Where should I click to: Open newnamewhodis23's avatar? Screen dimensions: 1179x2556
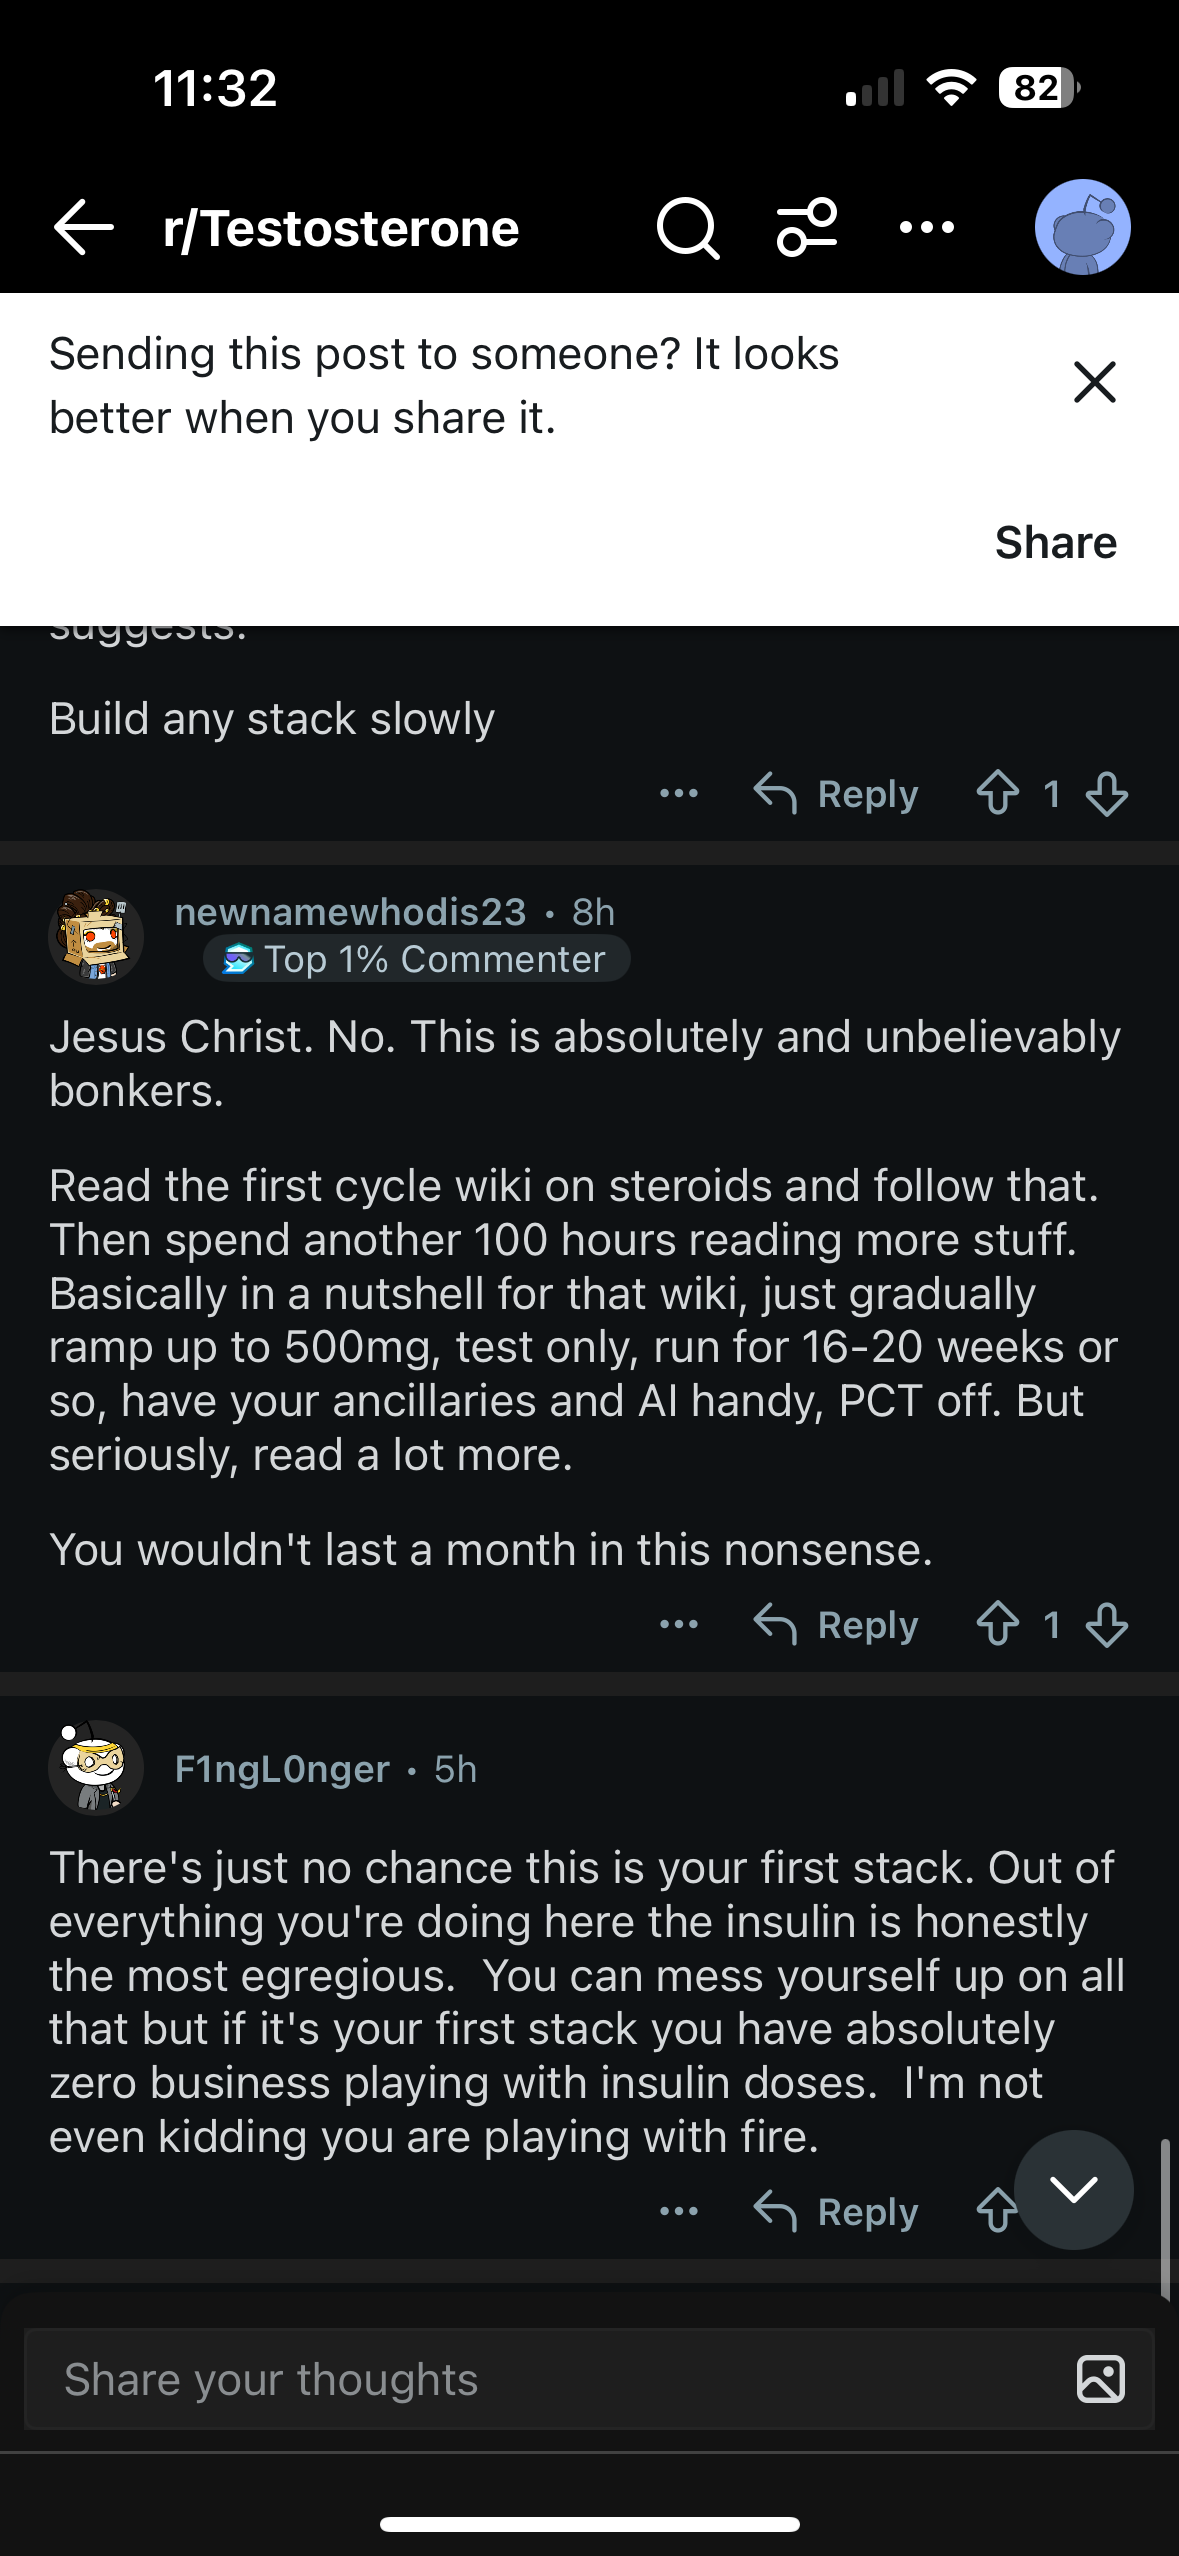click(96, 937)
